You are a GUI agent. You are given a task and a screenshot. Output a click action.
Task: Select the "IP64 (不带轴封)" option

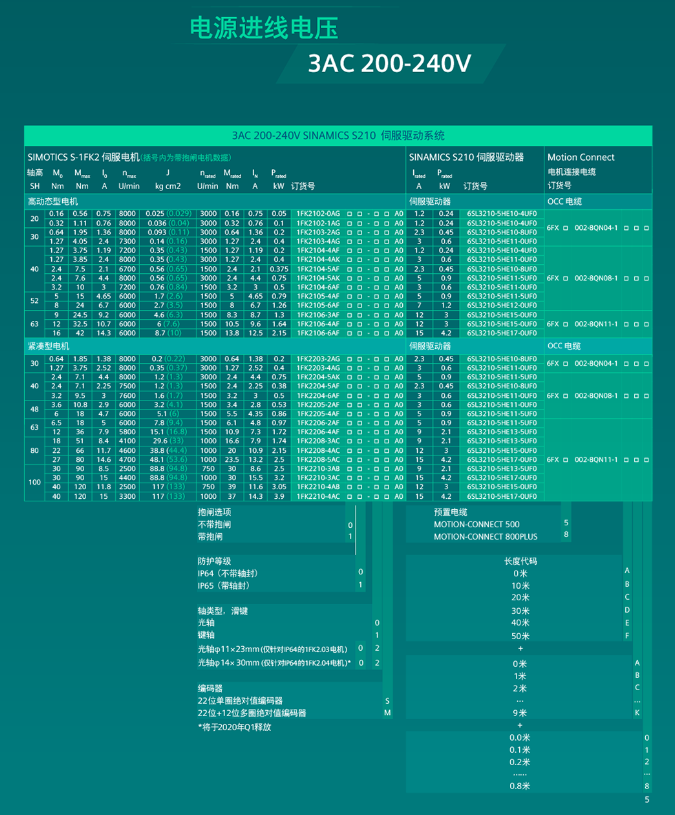tap(228, 573)
